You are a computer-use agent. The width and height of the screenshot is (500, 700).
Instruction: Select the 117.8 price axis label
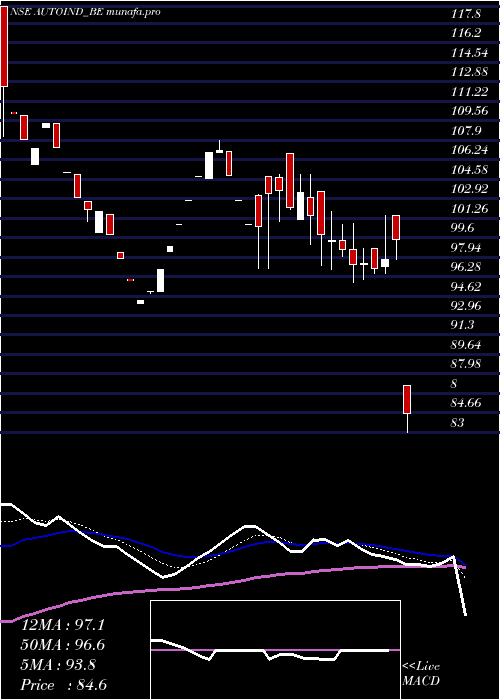[x=465, y=14]
